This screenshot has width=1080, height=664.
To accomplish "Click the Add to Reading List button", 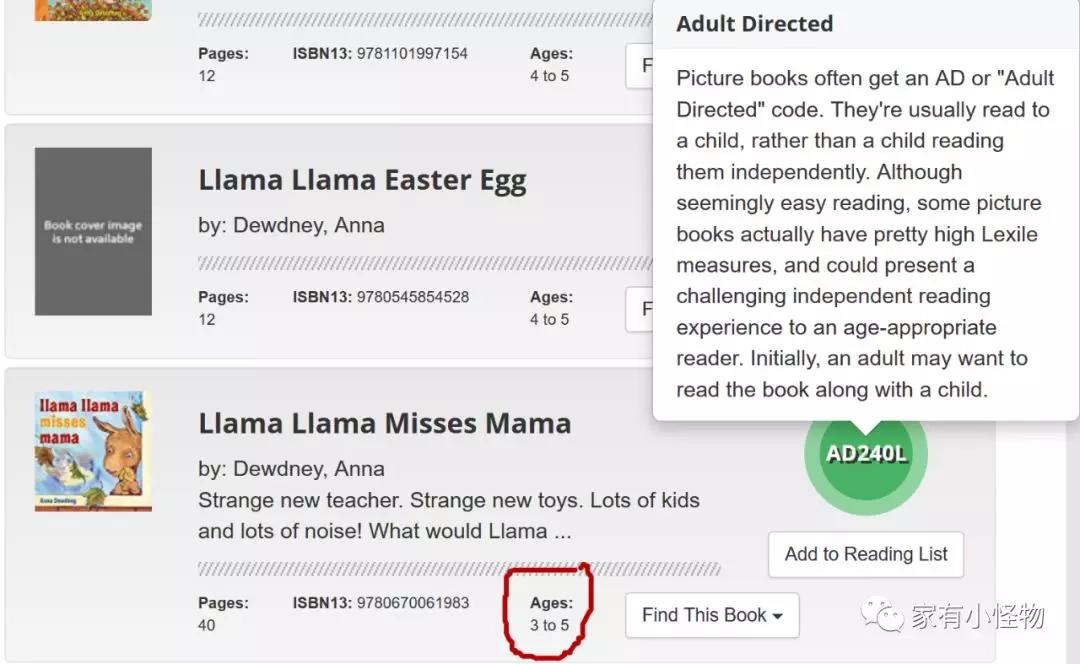I will tap(866, 554).
